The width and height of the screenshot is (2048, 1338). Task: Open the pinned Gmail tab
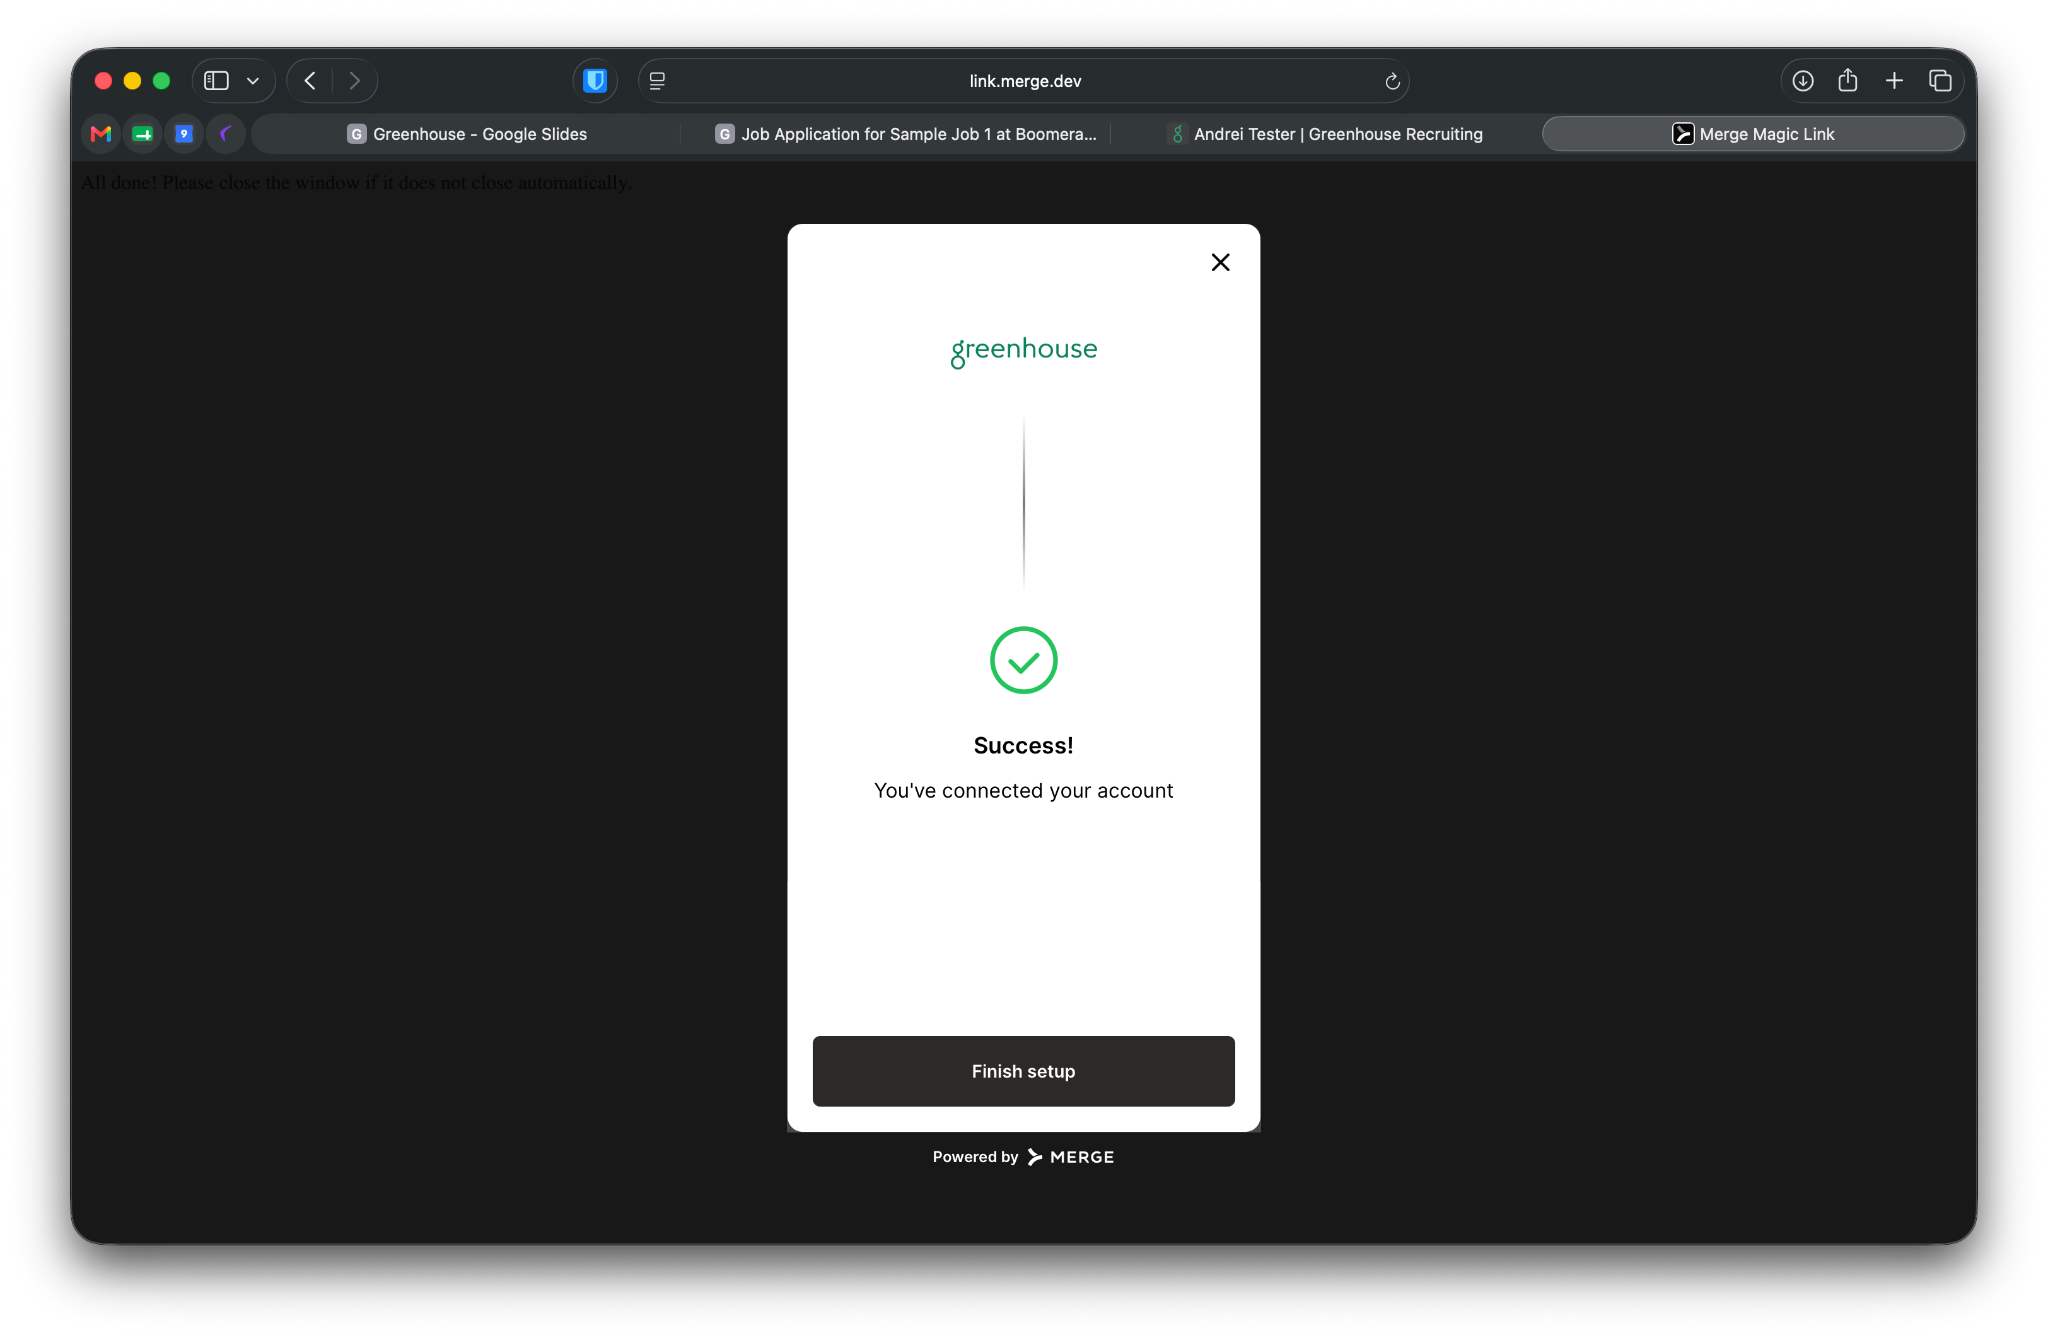coord(101,134)
